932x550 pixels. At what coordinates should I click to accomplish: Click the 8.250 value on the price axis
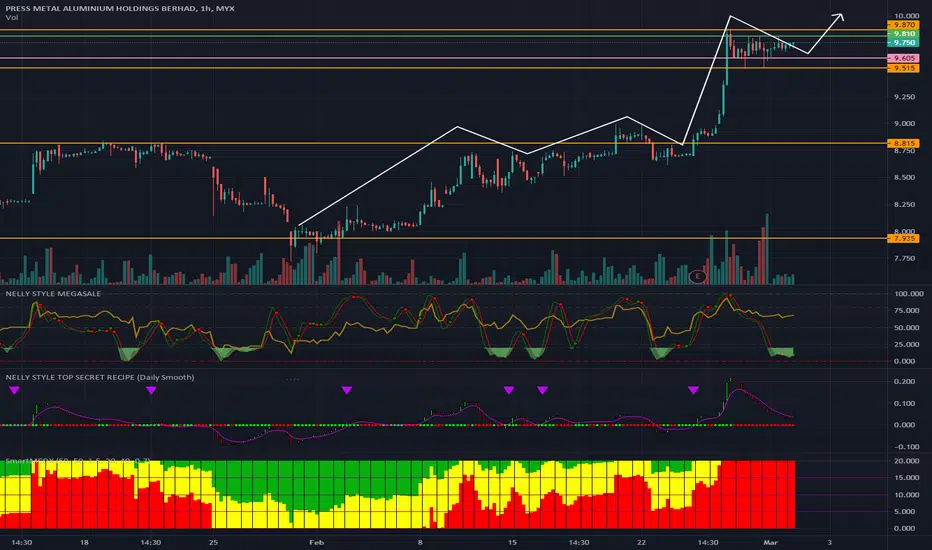click(905, 205)
